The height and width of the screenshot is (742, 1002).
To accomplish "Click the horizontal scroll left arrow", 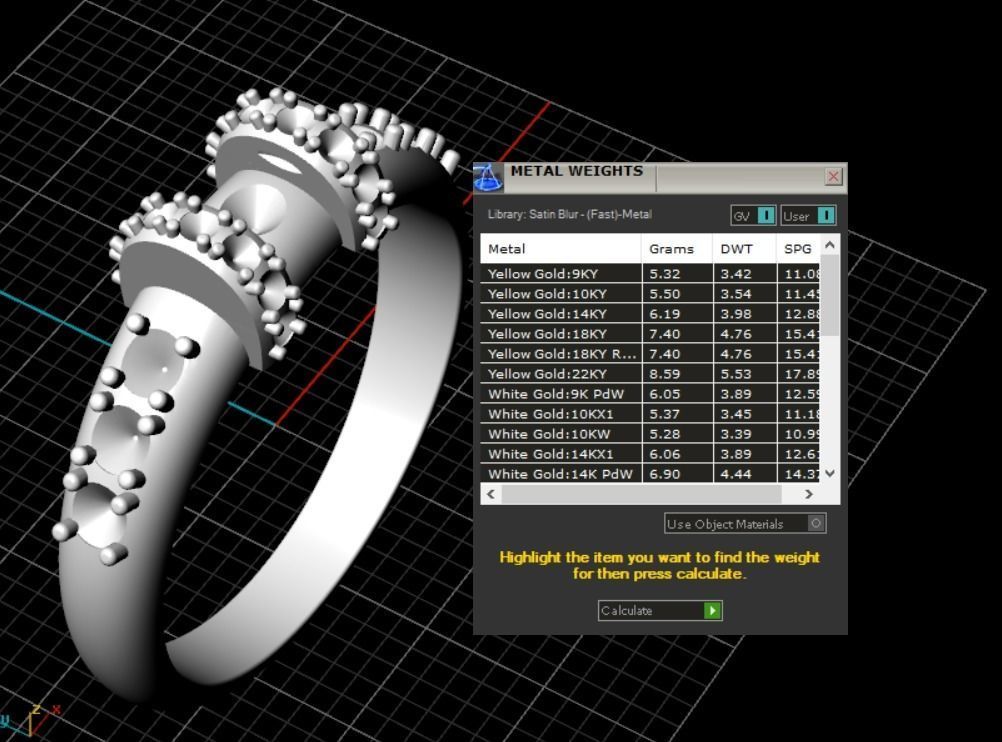I will click(x=491, y=494).
